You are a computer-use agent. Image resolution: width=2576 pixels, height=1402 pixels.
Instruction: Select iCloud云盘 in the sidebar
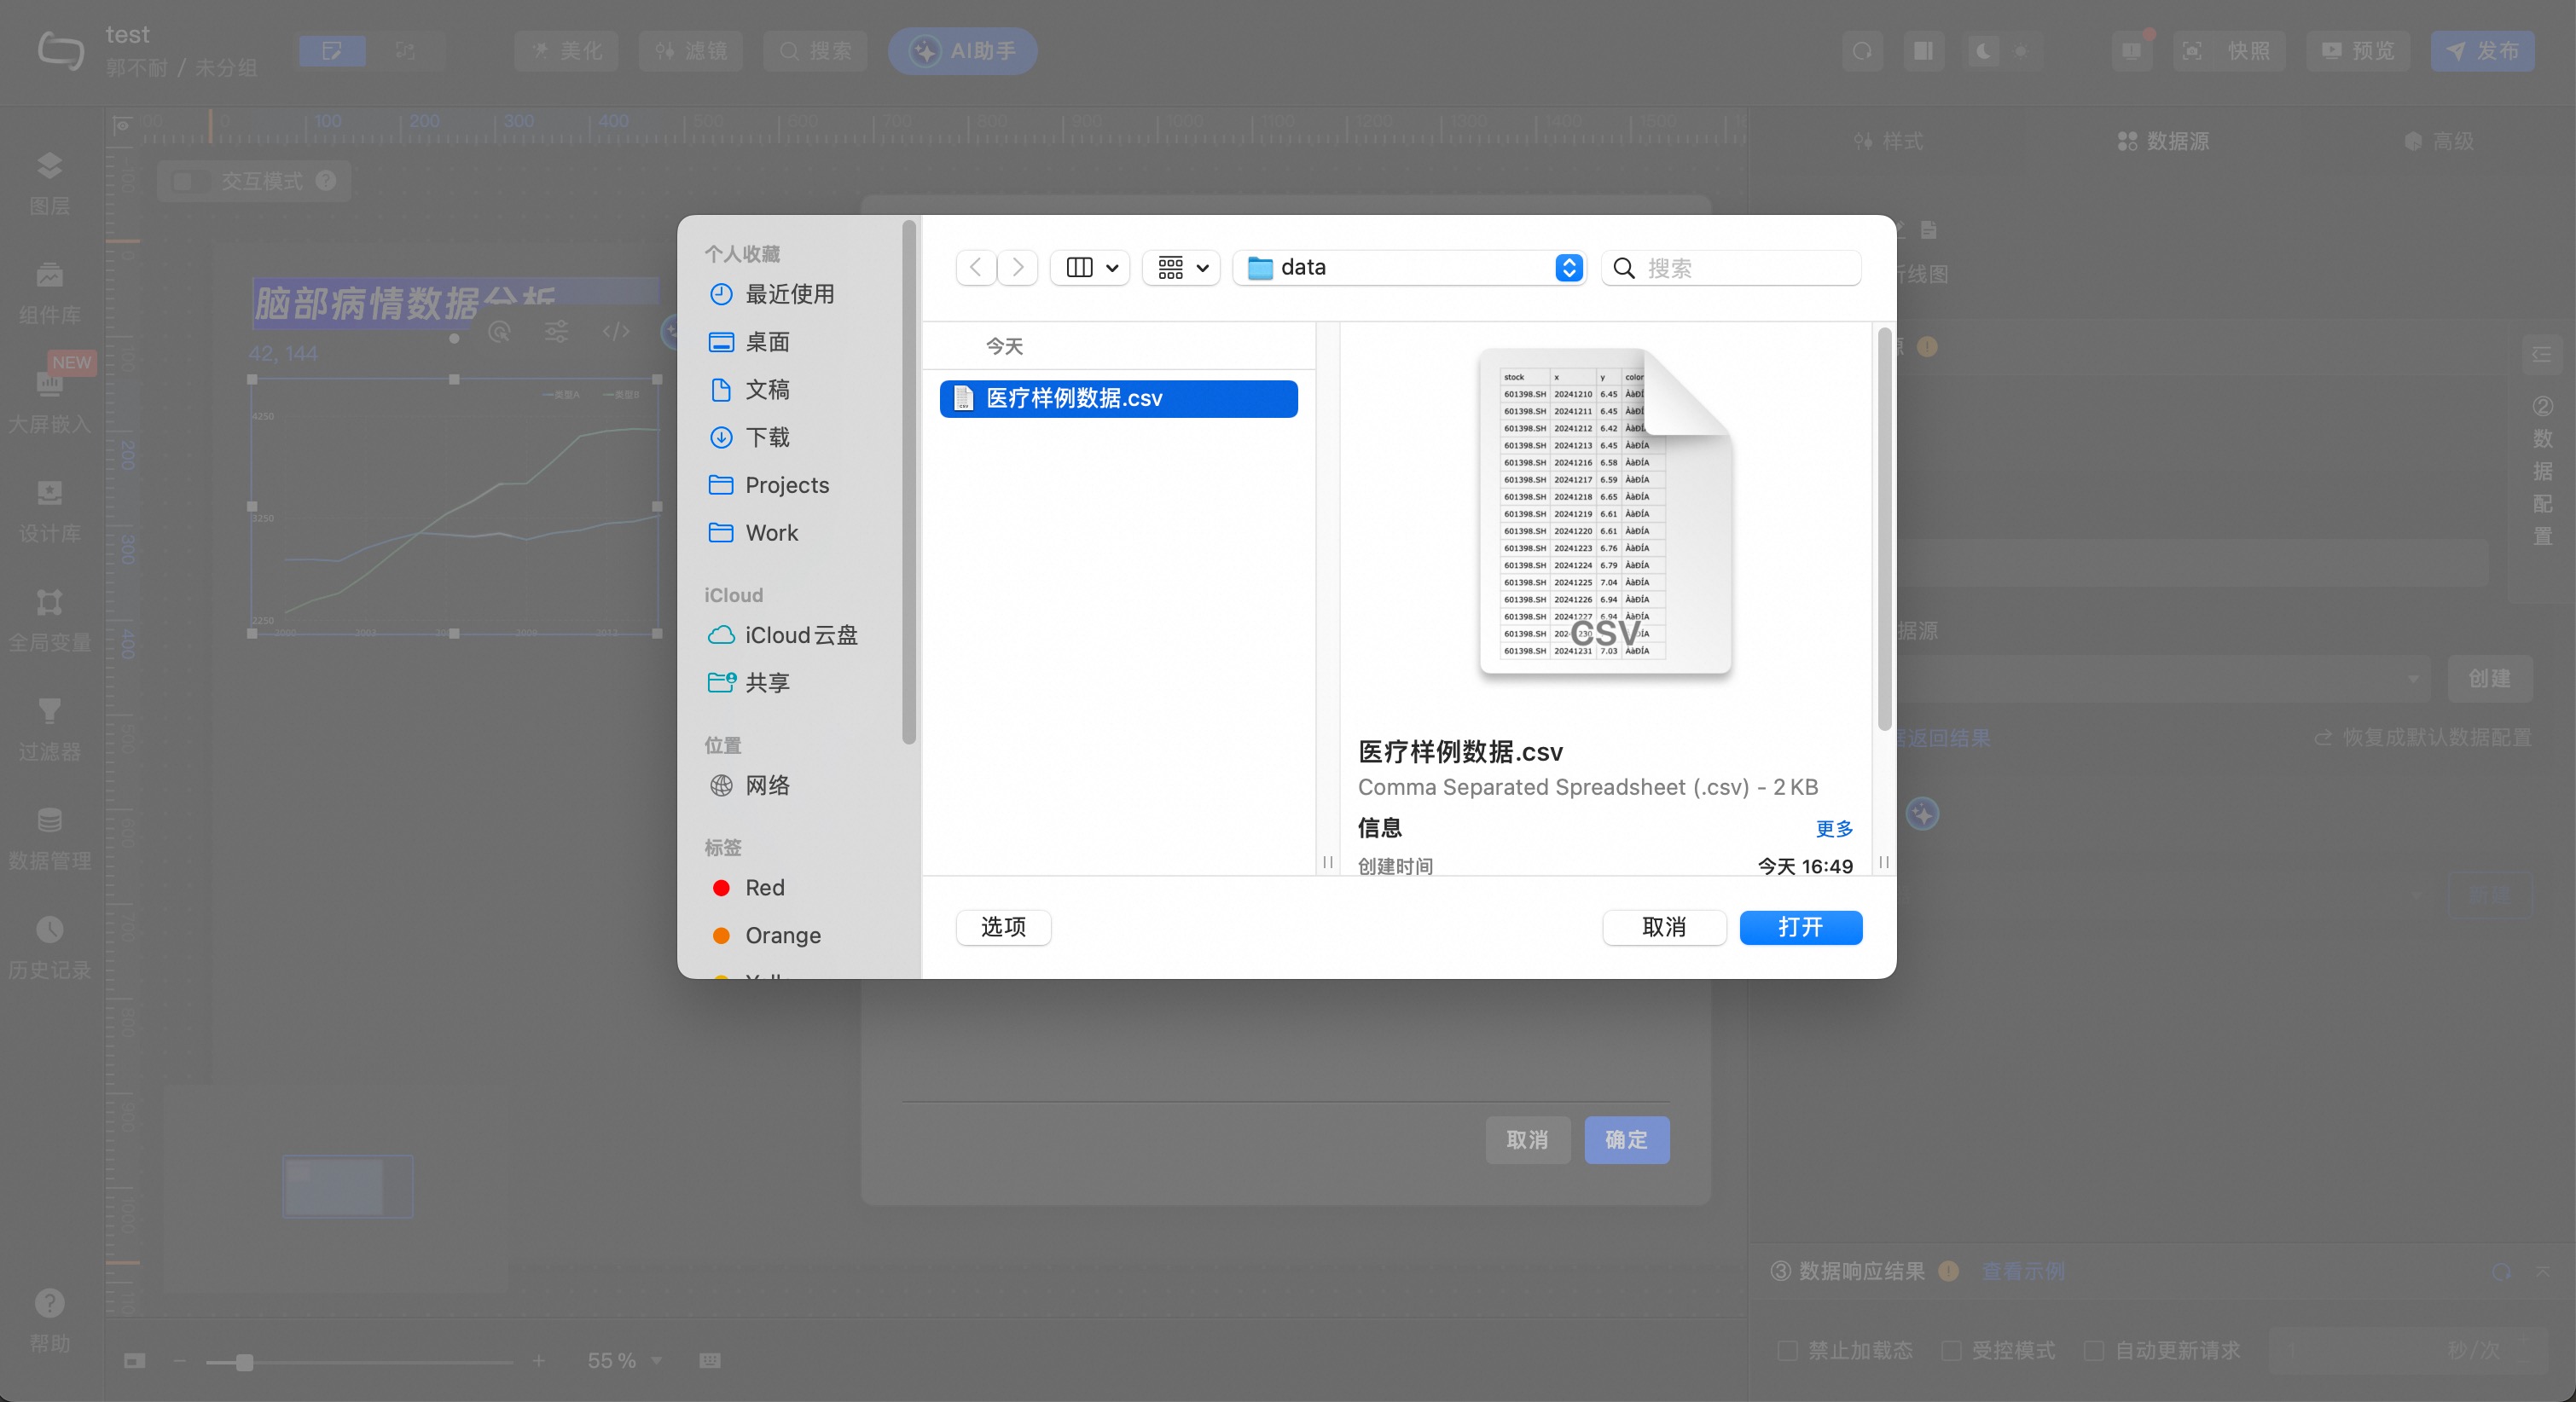(x=800, y=635)
